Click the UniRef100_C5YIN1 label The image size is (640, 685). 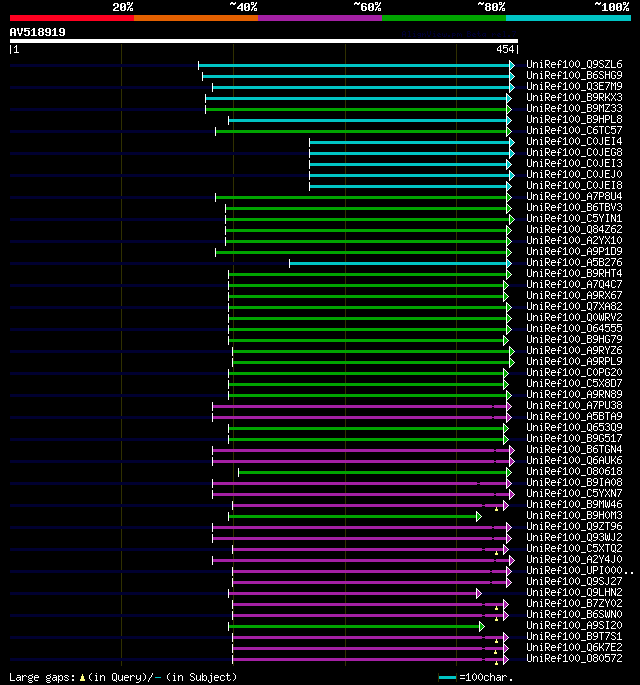pyautogui.click(x=574, y=218)
